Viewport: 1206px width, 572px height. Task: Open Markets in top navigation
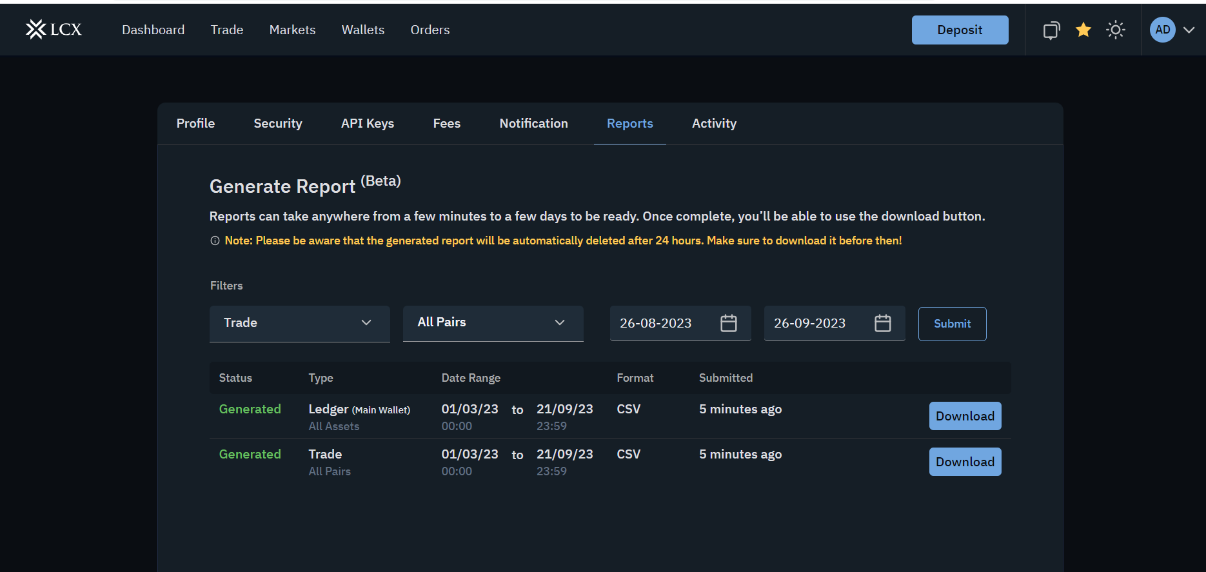click(292, 30)
